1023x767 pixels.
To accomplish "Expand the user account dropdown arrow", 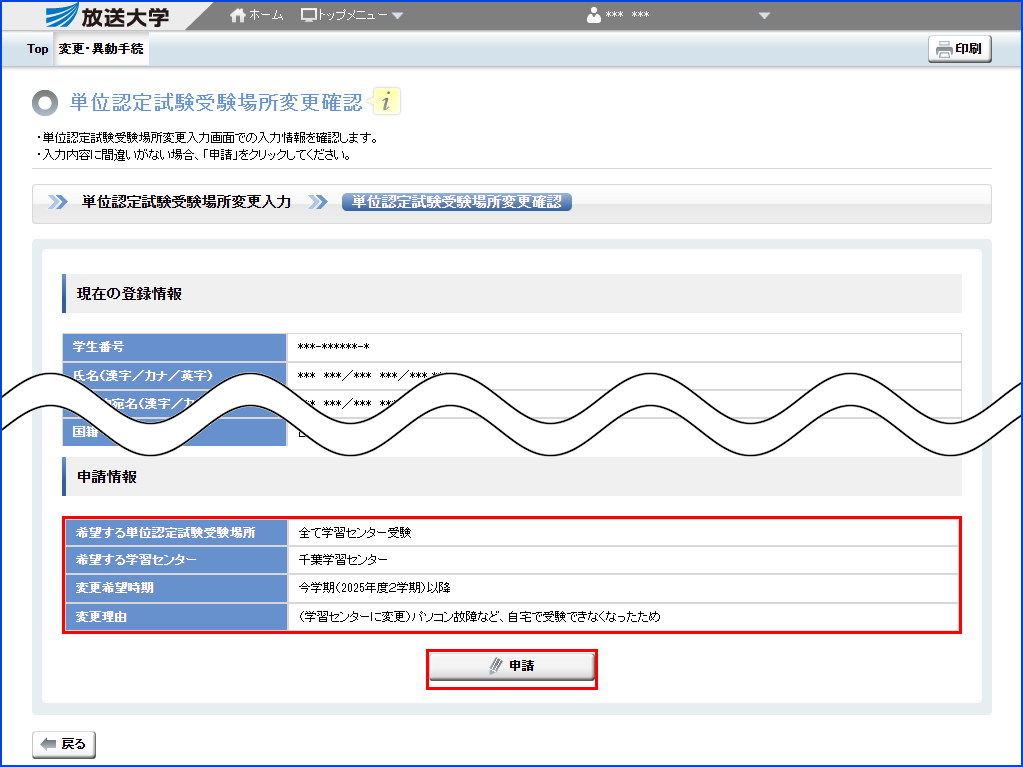I will click(764, 15).
